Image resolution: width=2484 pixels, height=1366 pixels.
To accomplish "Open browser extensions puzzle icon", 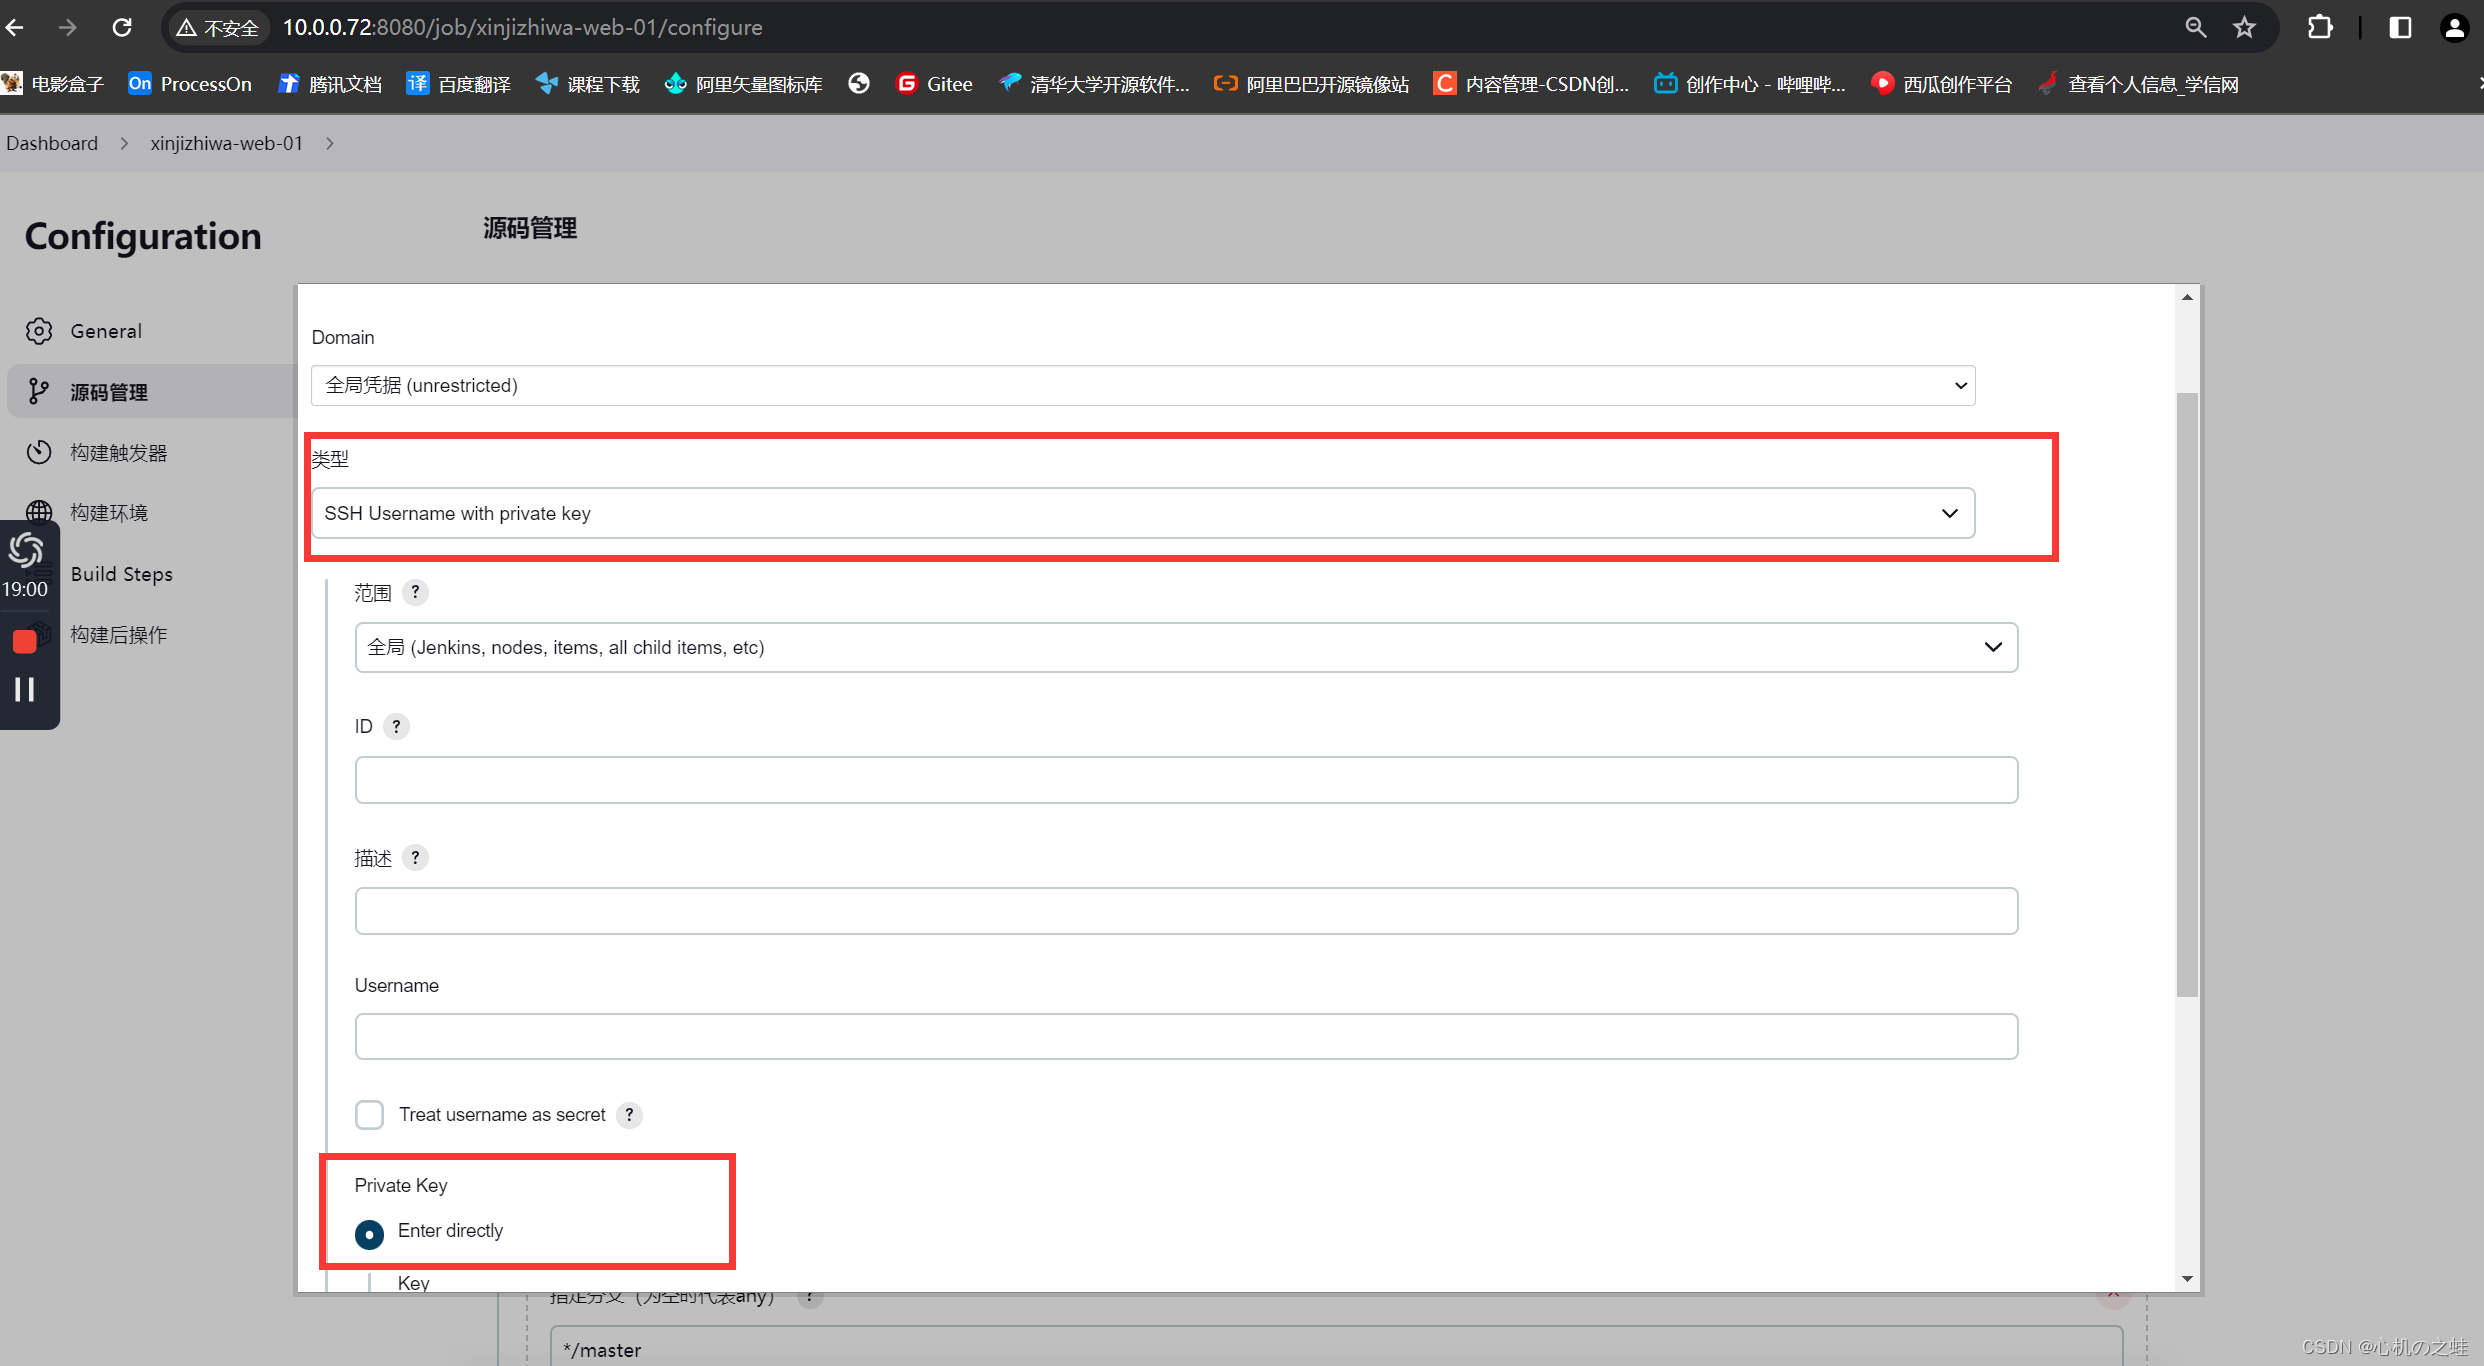I will (x=2320, y=27).
